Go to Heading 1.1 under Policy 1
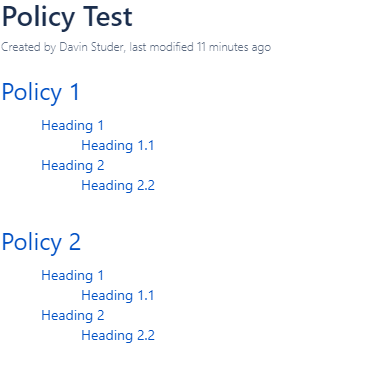The height and width of the screenshot is (377, 390). click(x=118, y=146)
